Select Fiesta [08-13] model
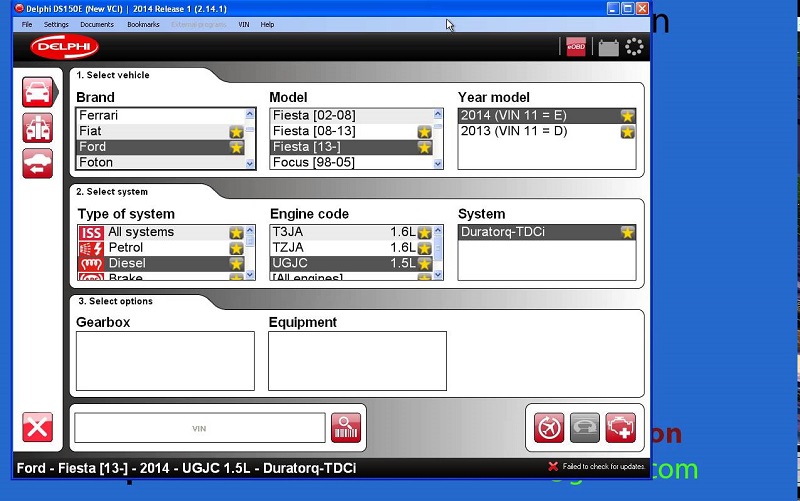 click(352, 132)
